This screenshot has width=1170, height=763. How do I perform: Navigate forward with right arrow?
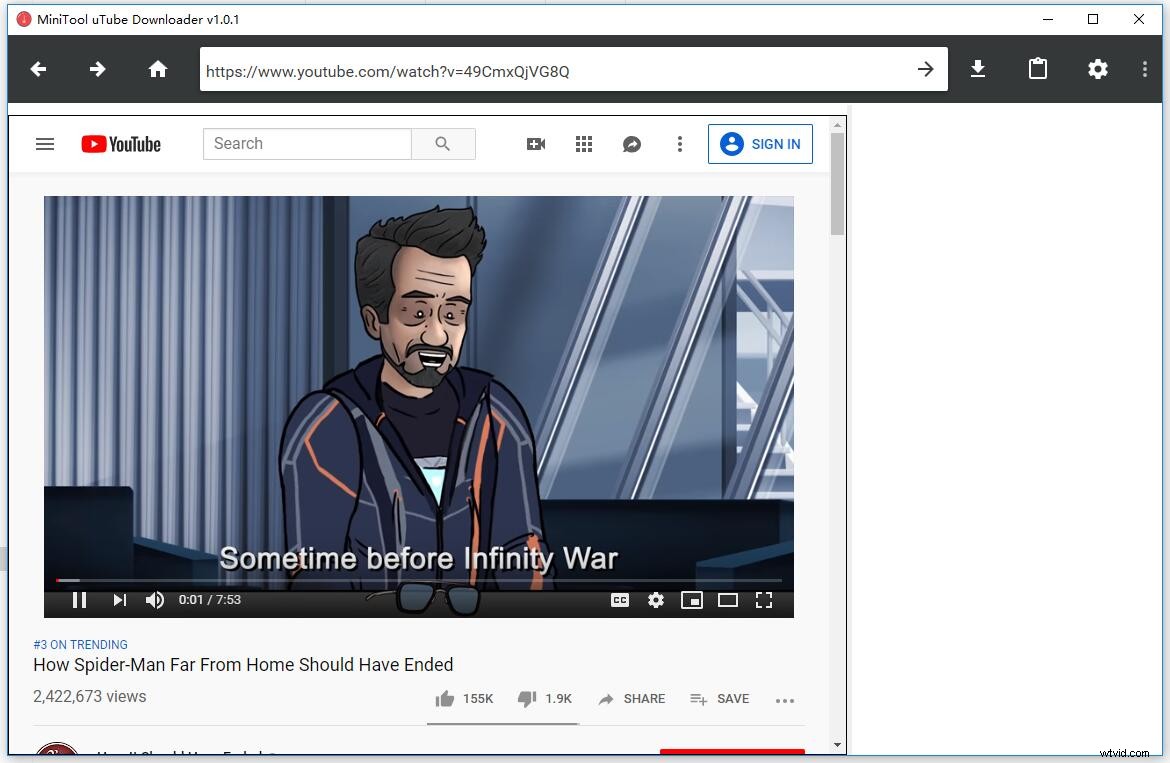(97, 69)
